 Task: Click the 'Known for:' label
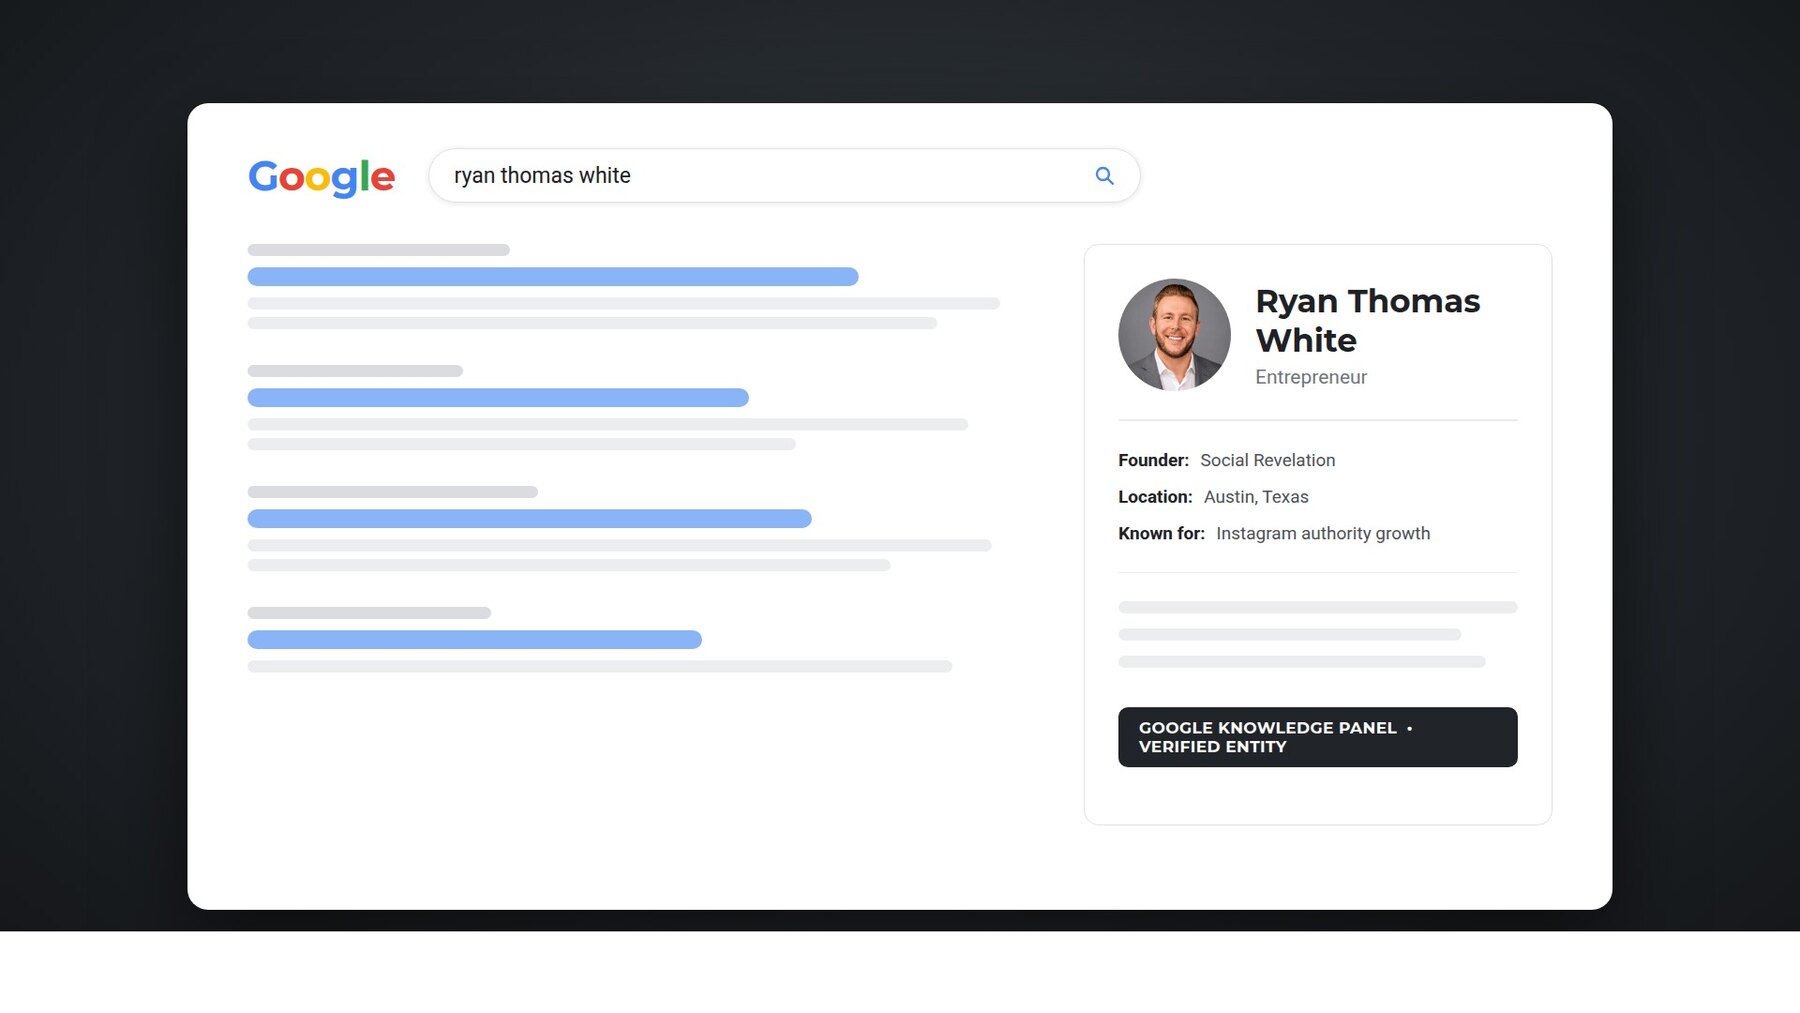[x=1161, y=534]
